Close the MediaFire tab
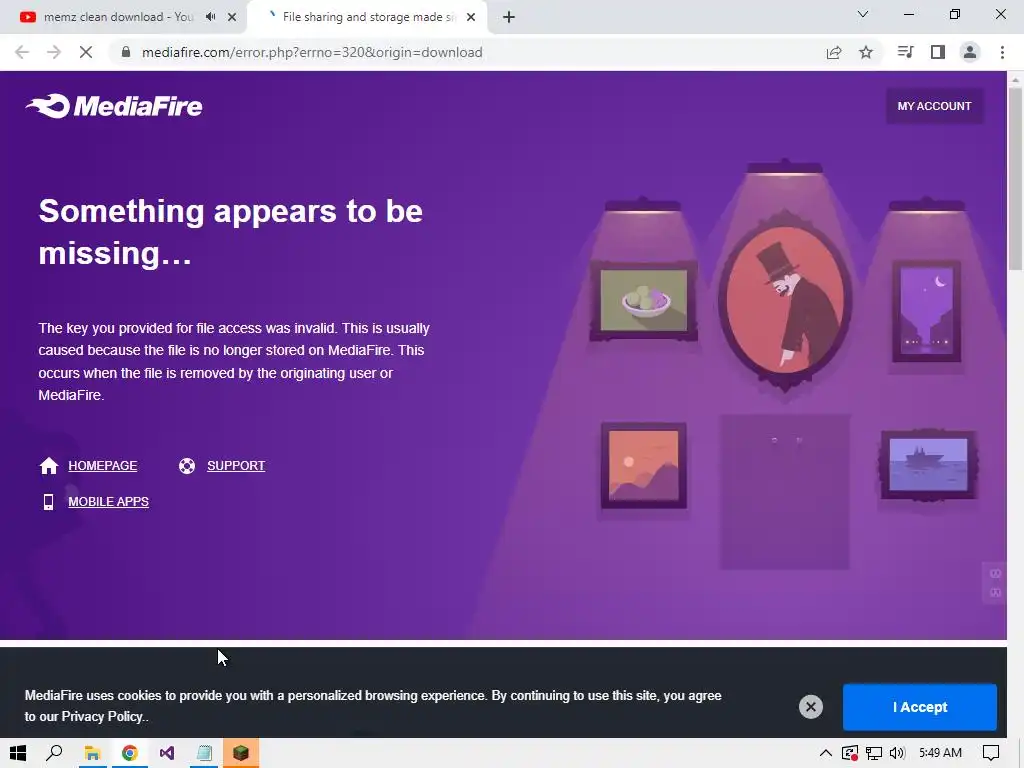This screenshot has height=768, width=1024. [x=471, y=17]
